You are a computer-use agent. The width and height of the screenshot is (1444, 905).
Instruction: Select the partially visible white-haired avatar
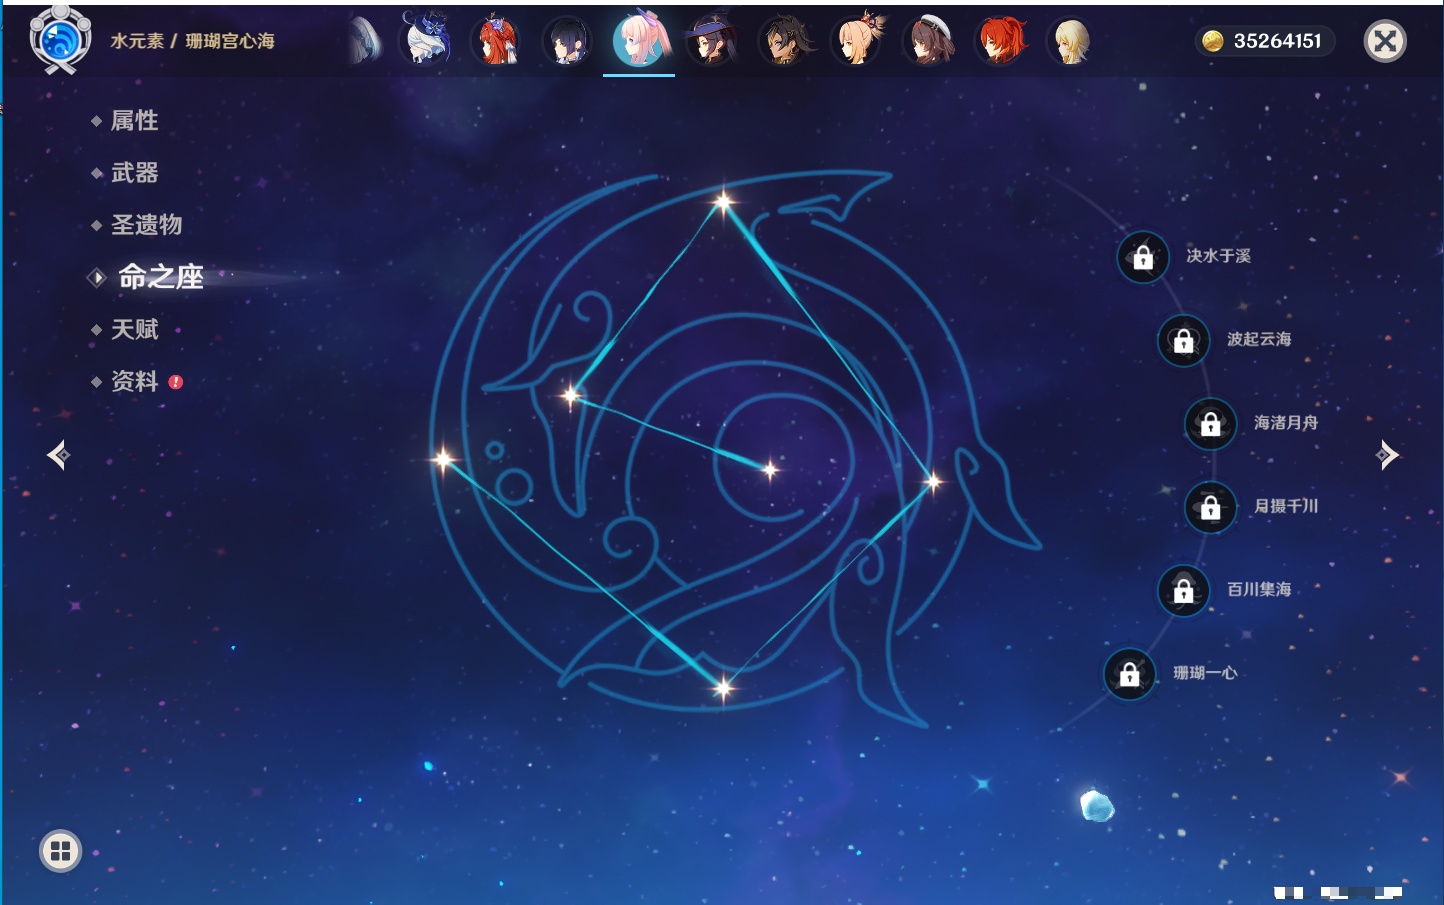[365, 41]
